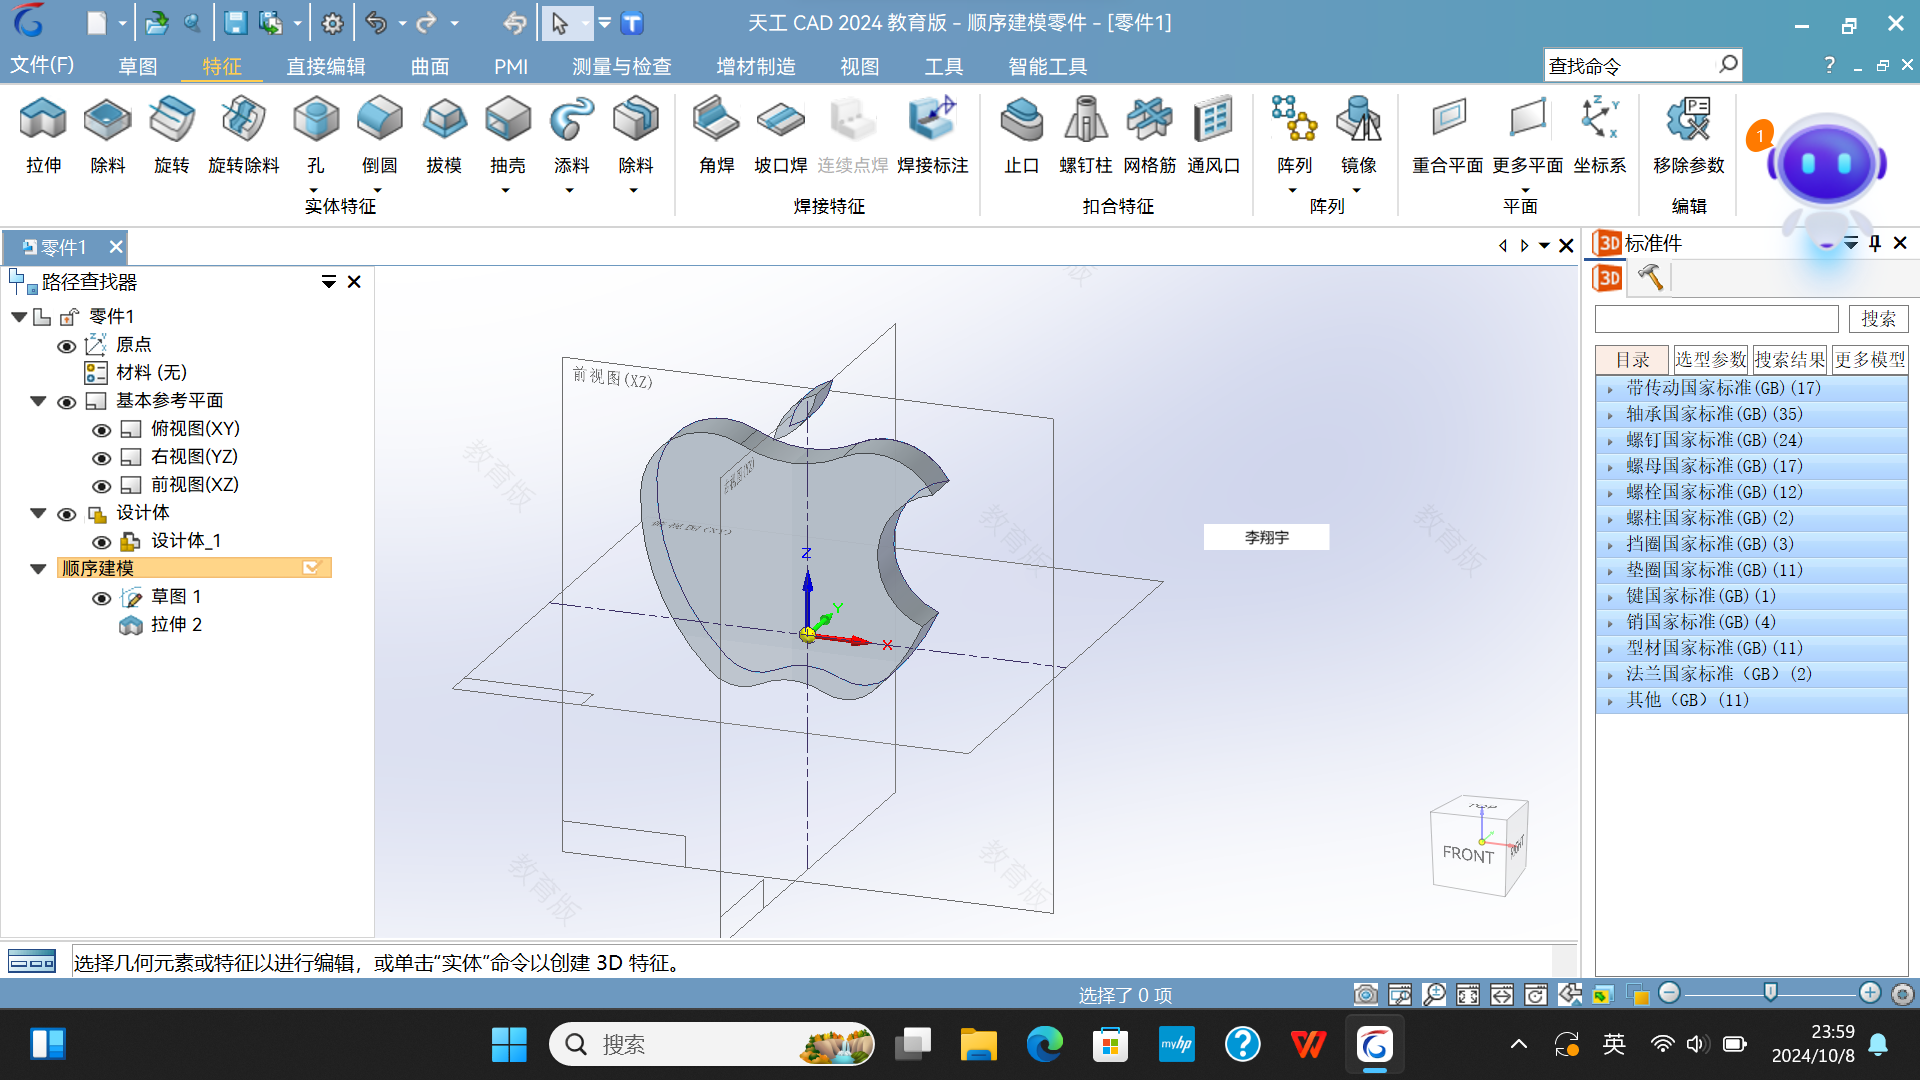The width and height of the screenshot is (1920, 1080).
Task: Click the 螺钉柱 mounting boss tool
Action: click(x=1086, y=134)
